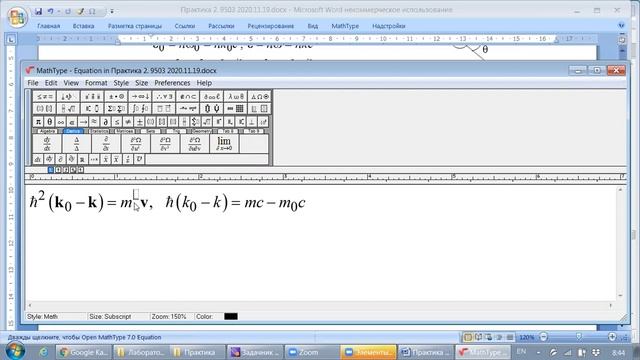The width and height of the screenshot is (640, 360).
Task: Open the logical symbols palette
Action: tap(164, 96)
